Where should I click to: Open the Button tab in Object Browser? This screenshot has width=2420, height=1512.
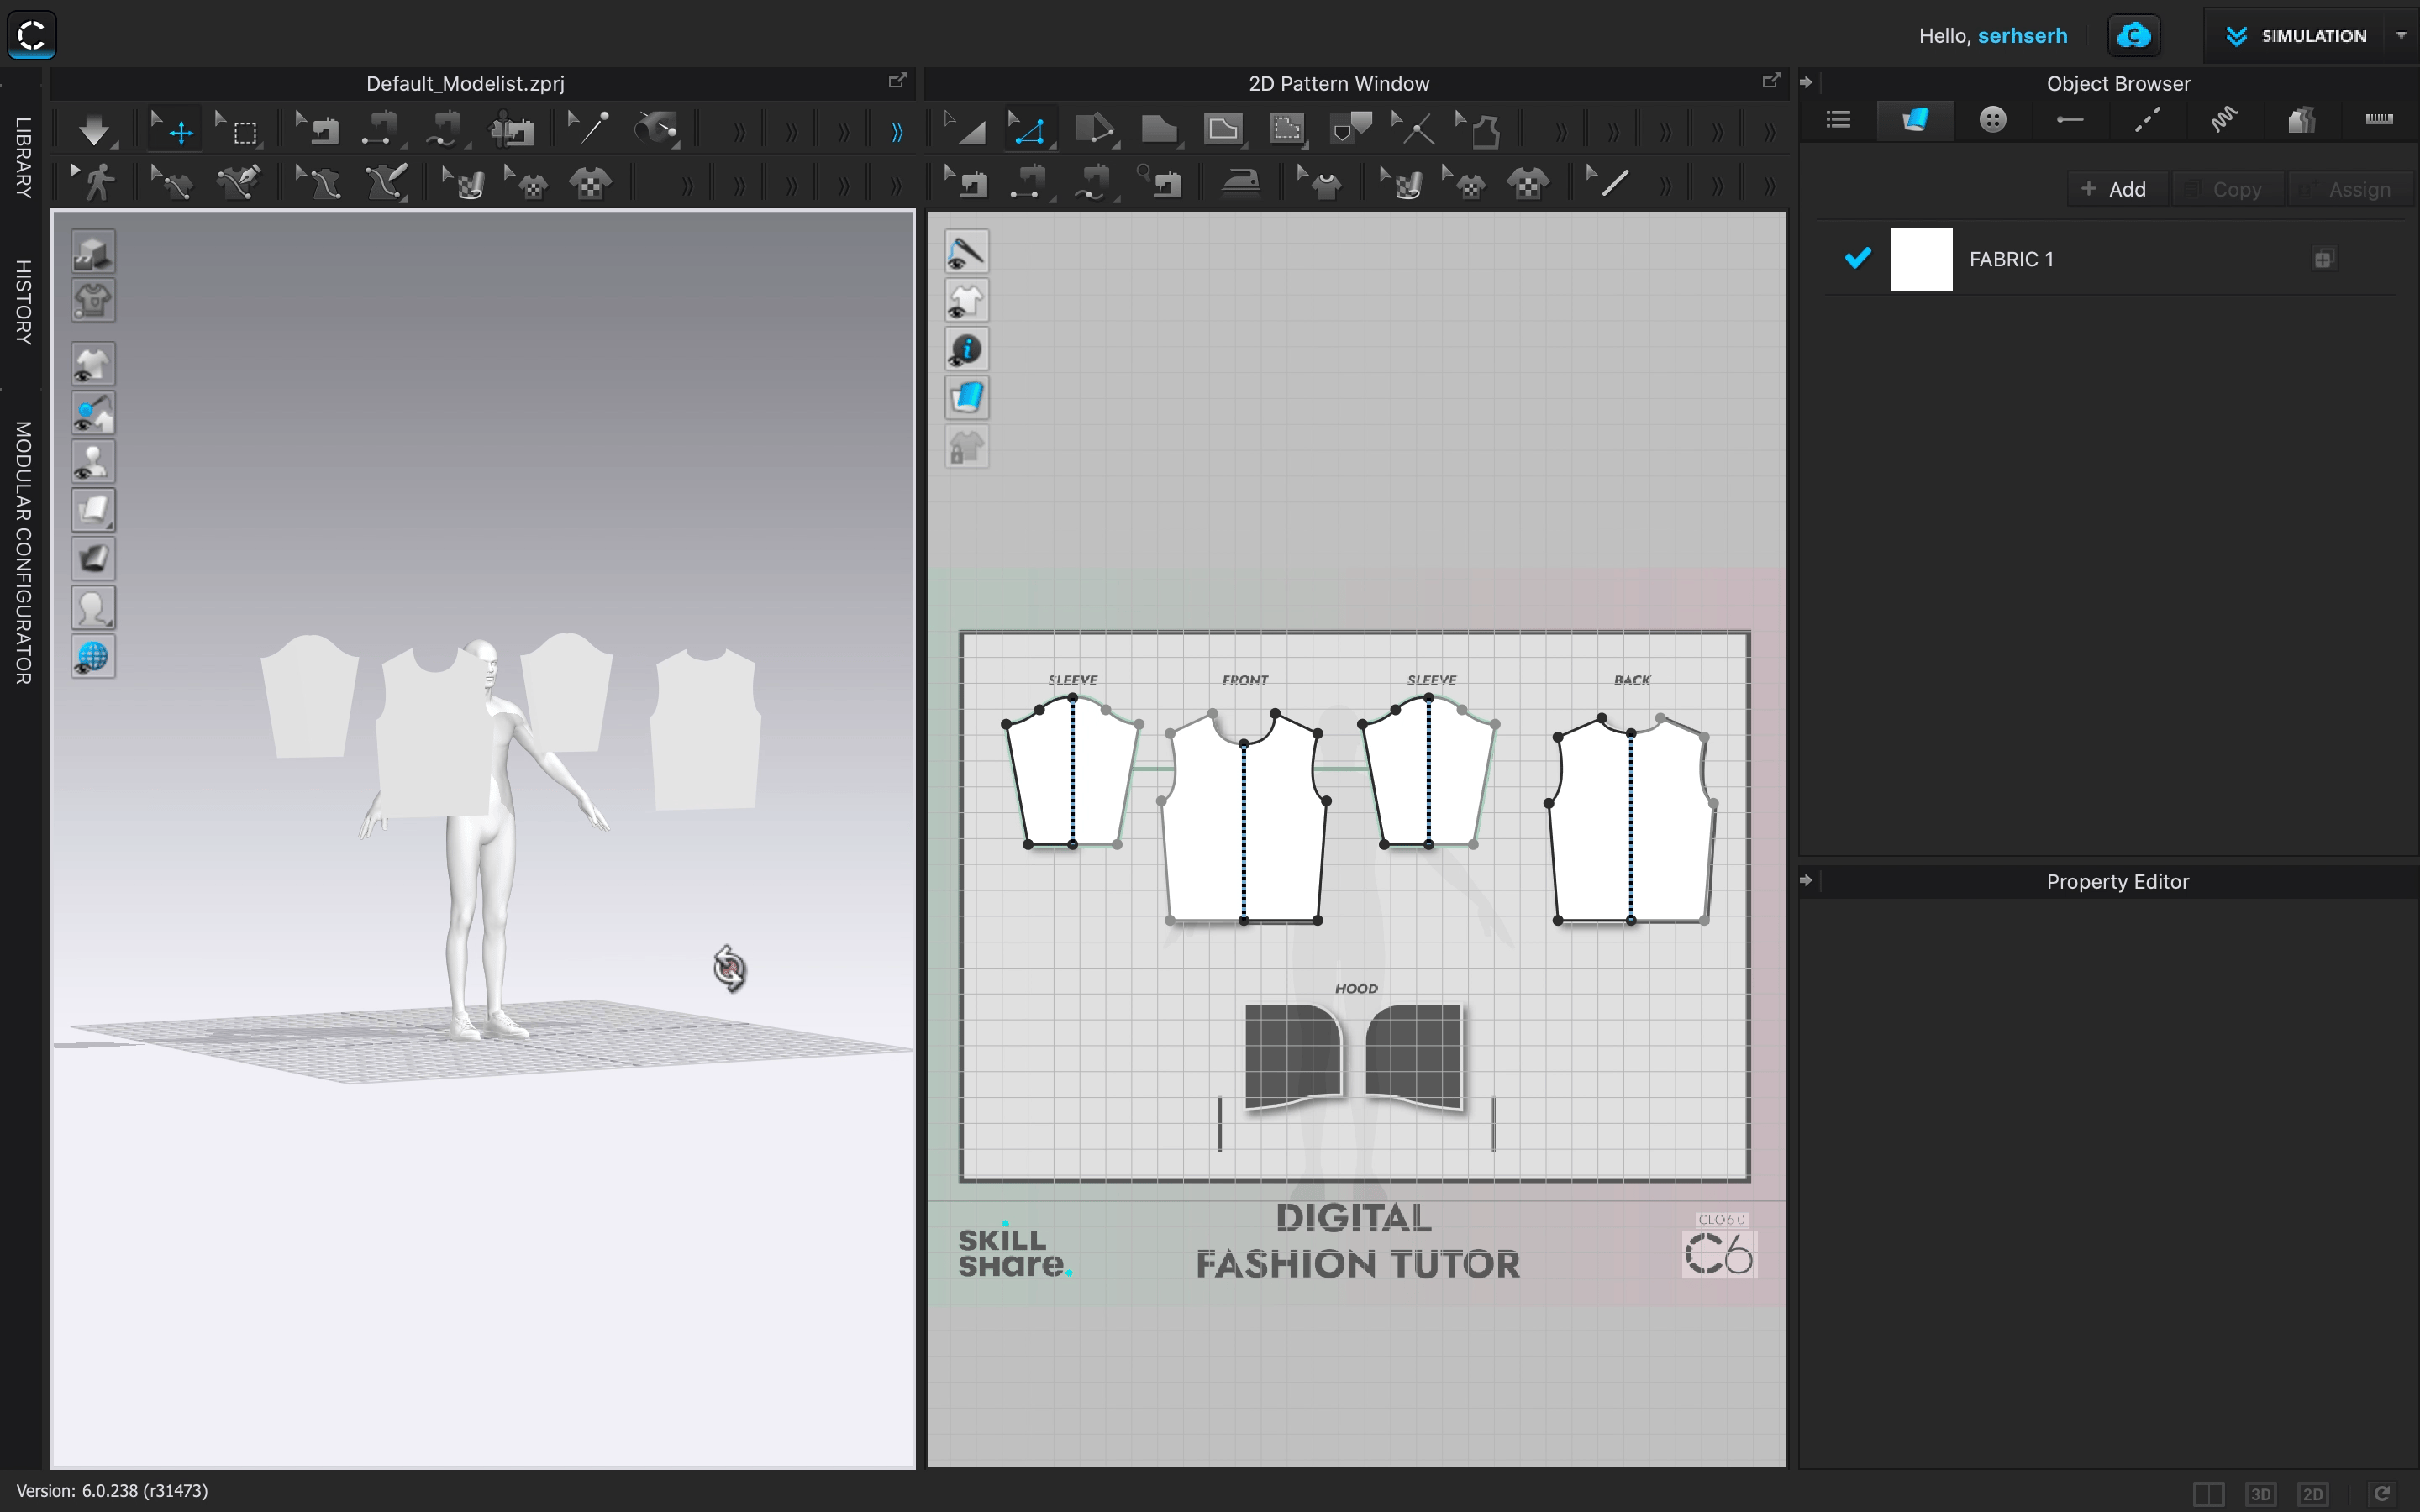tap(1992, 120)
